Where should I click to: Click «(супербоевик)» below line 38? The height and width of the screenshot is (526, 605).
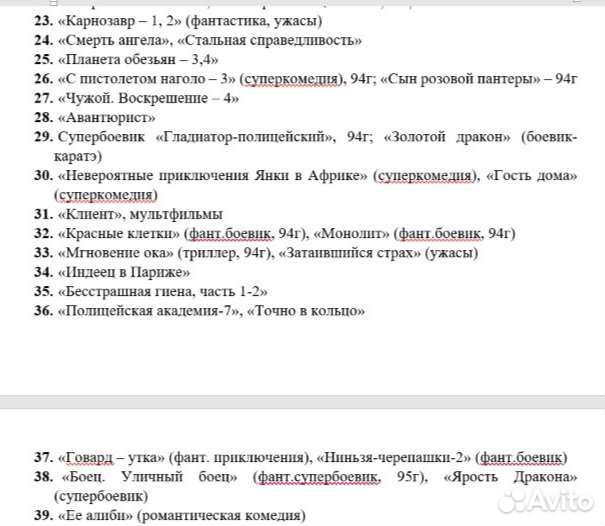pos(101,496)
